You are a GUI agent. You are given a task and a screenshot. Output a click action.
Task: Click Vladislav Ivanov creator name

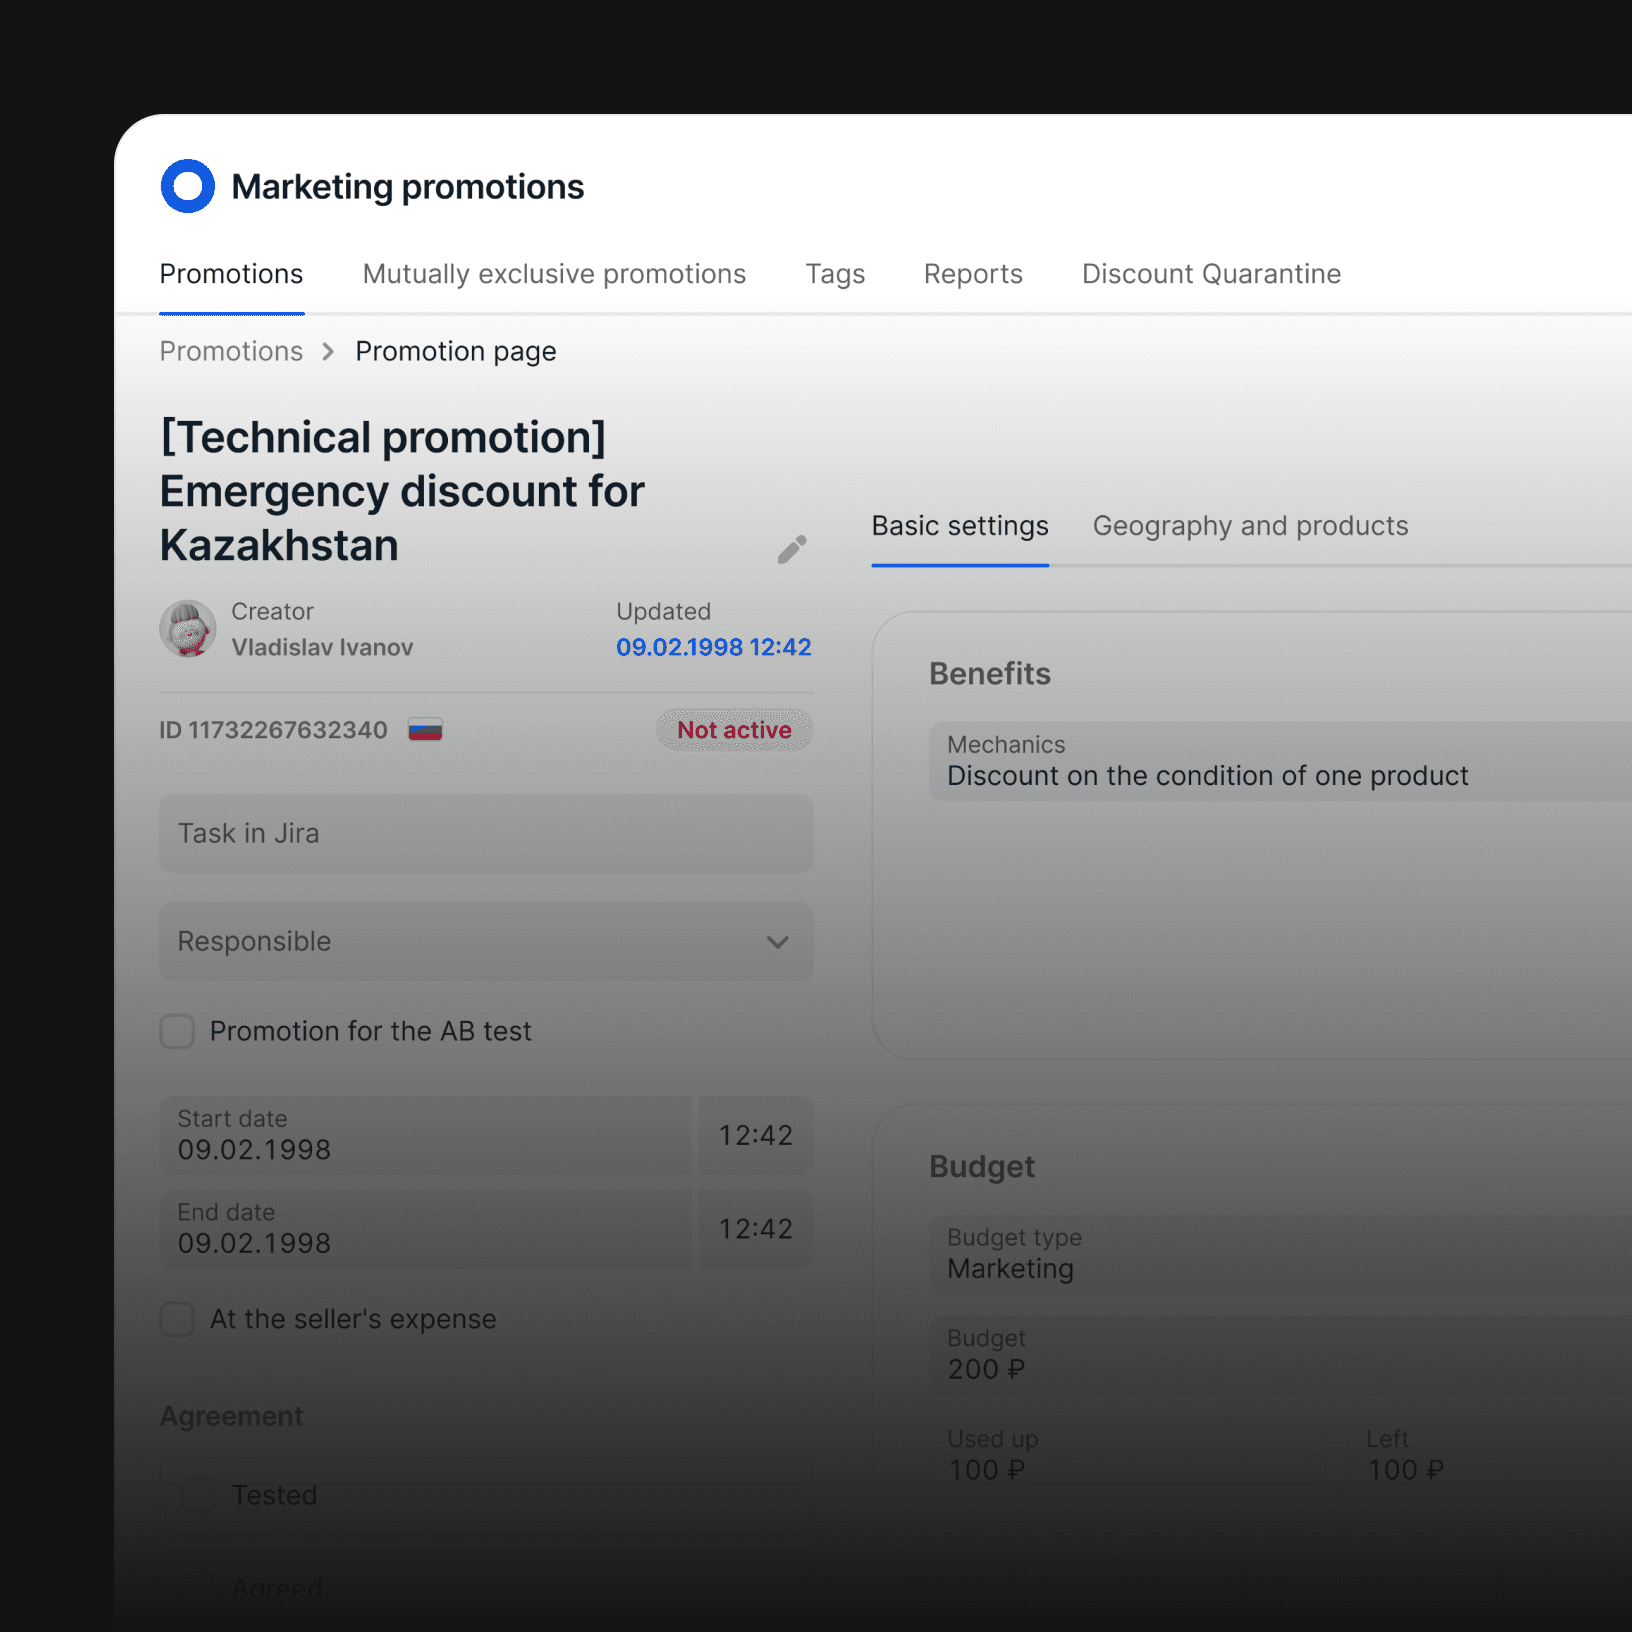322,648
